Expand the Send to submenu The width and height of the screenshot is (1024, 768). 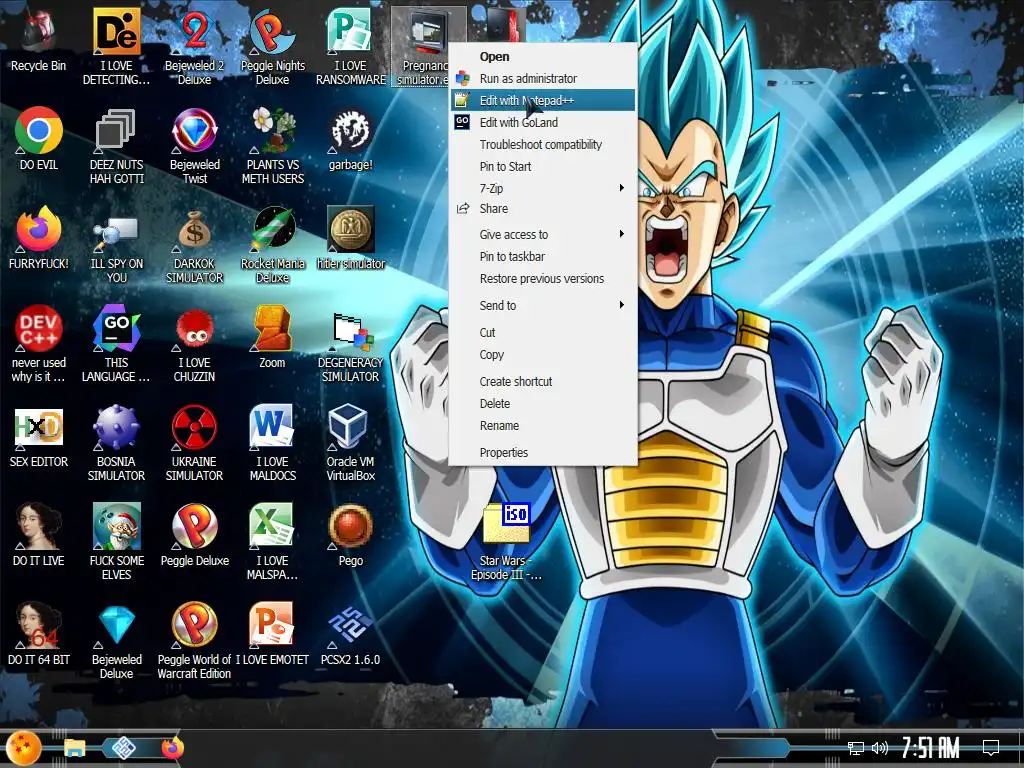tap(543, 306)
